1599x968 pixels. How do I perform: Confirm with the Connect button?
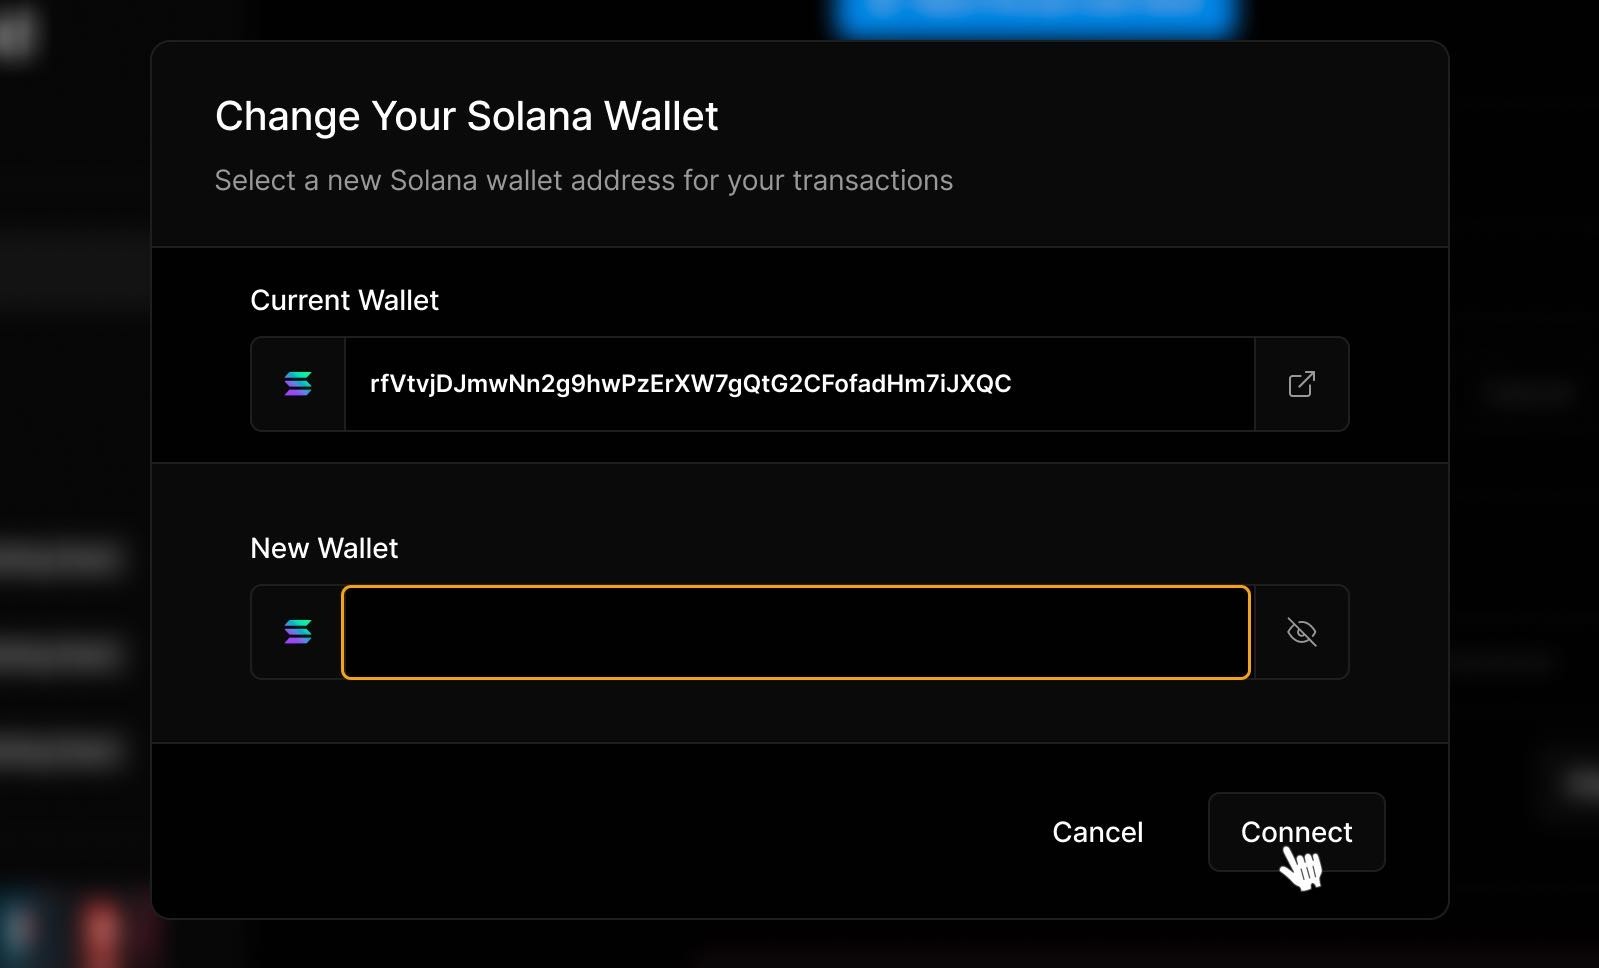click(1296, 832)
